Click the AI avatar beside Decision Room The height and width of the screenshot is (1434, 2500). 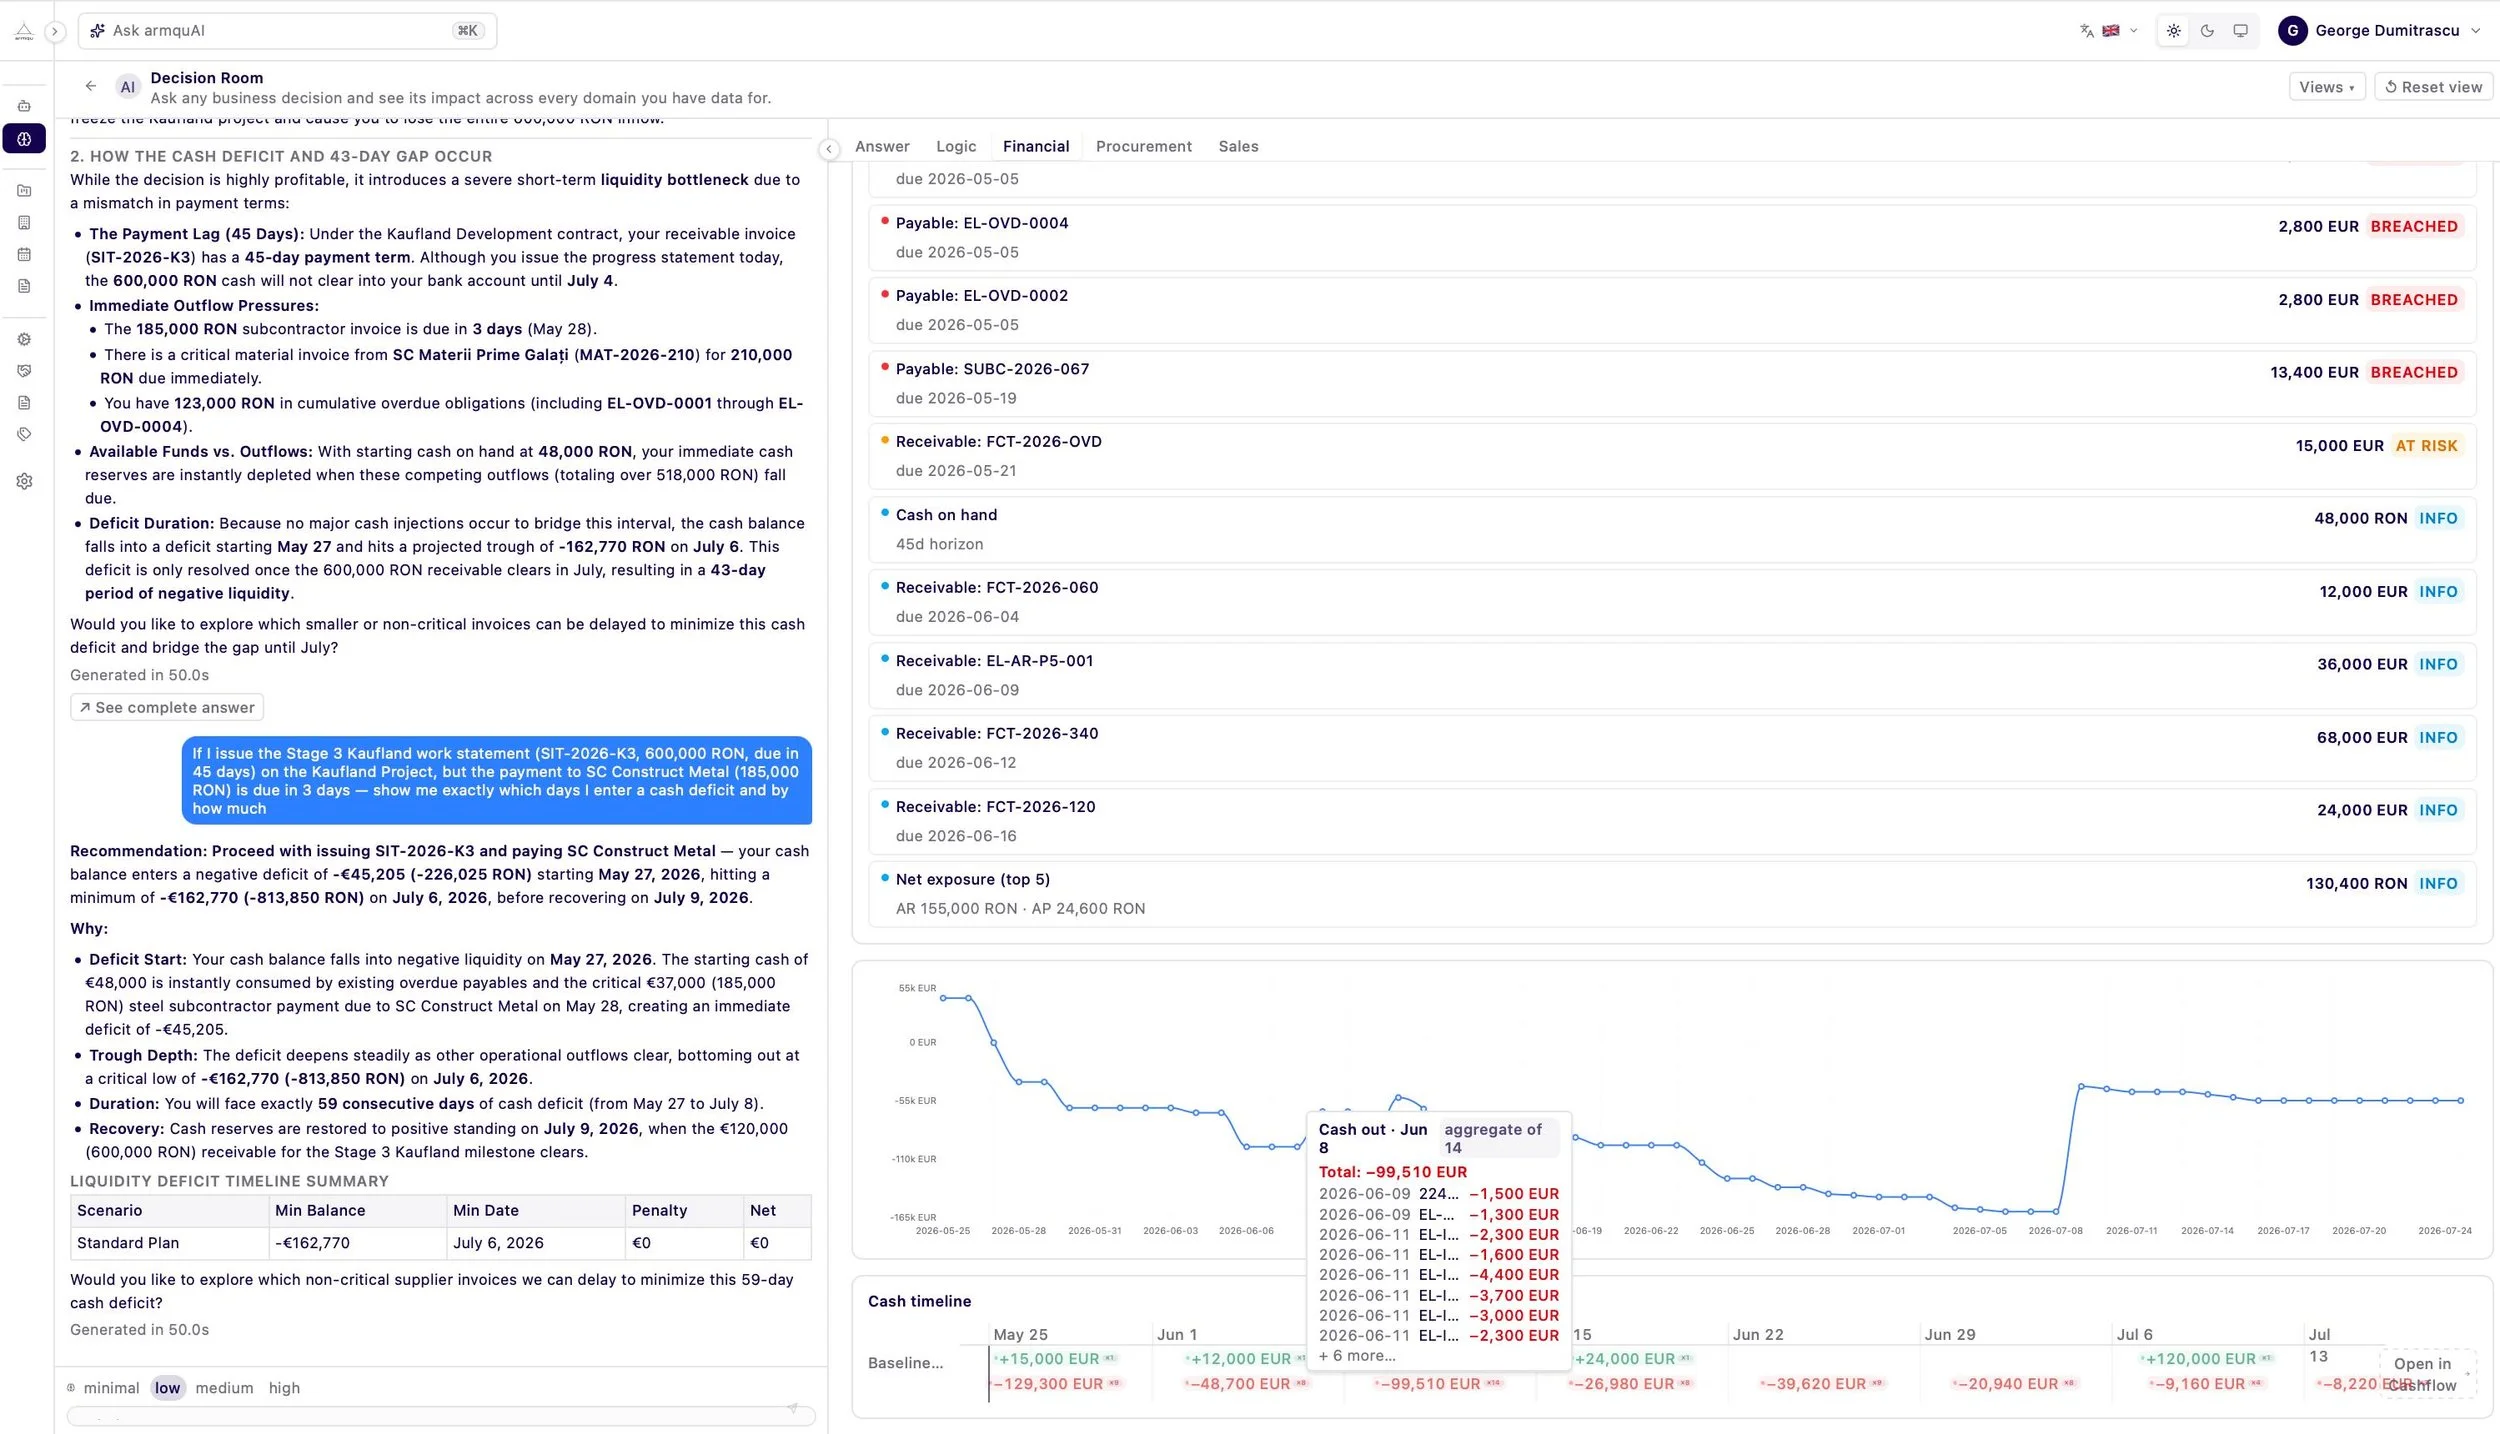(127, 87)
